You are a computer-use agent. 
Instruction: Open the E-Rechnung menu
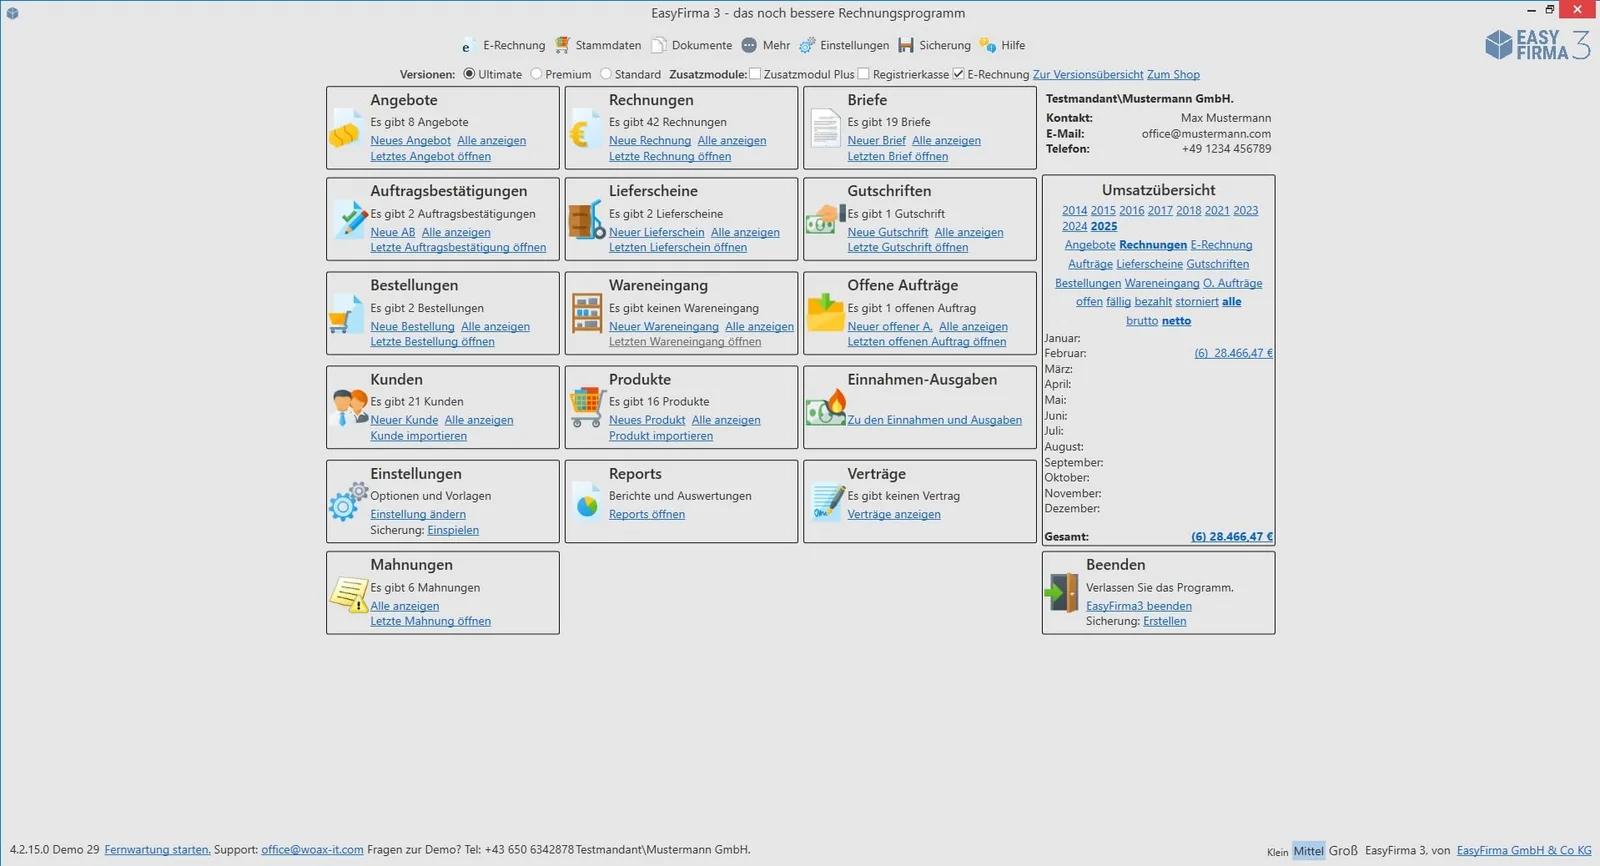pos(514,45)
